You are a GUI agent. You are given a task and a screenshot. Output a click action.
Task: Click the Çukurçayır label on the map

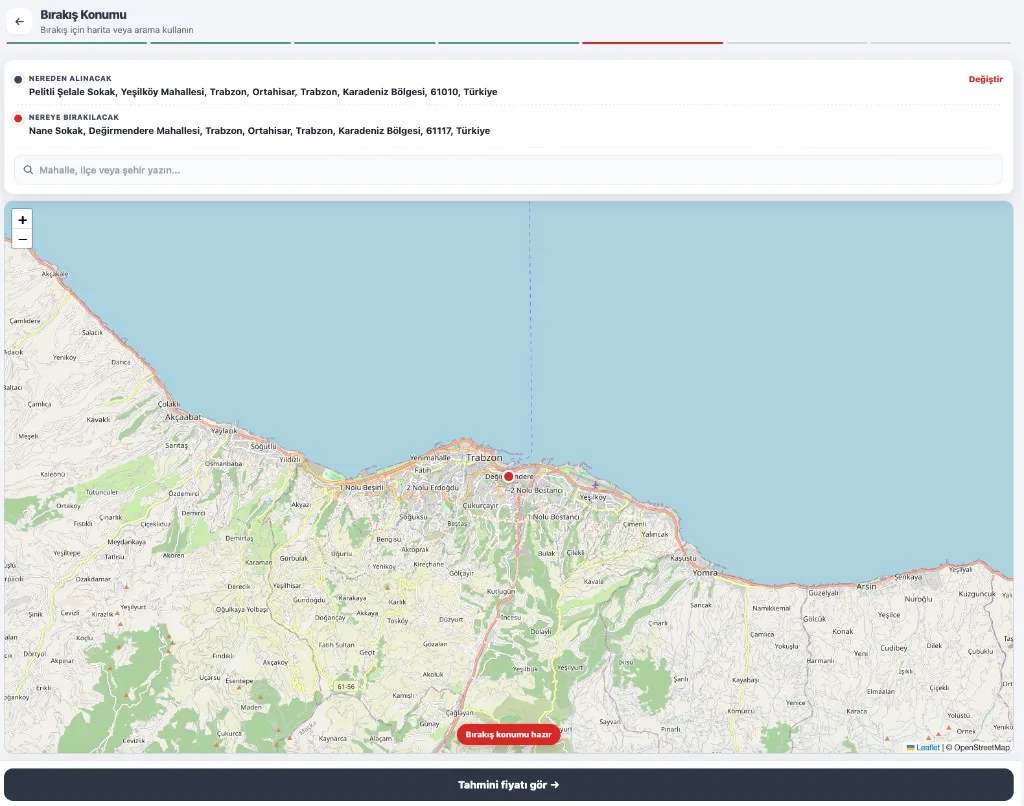[x=480, y=506]
